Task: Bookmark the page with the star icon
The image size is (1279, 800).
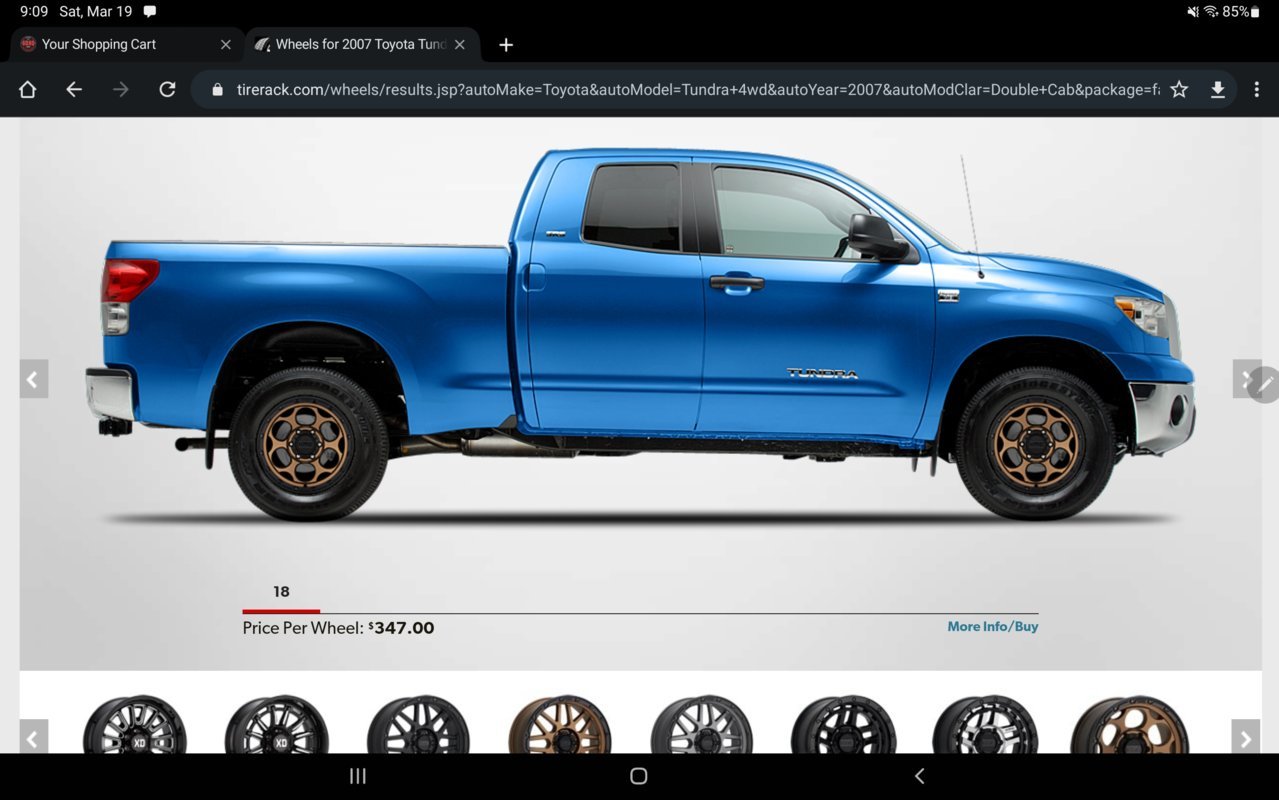Action: pyautogui.click(x=1179, y=89)
